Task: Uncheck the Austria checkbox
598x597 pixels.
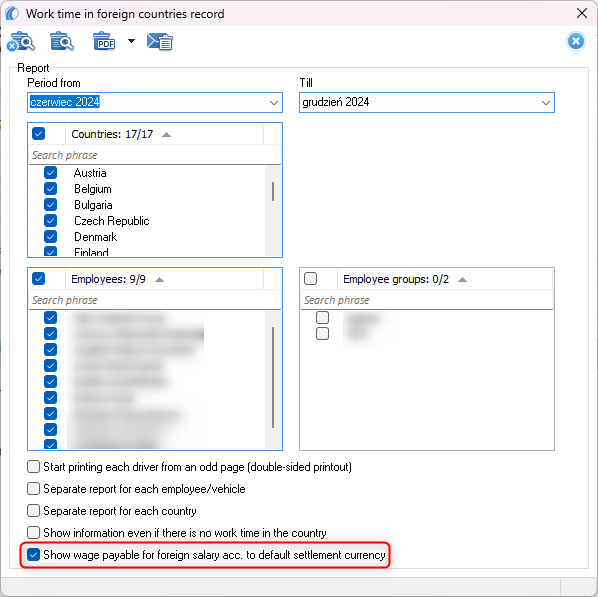Action: tap(50, 173)
